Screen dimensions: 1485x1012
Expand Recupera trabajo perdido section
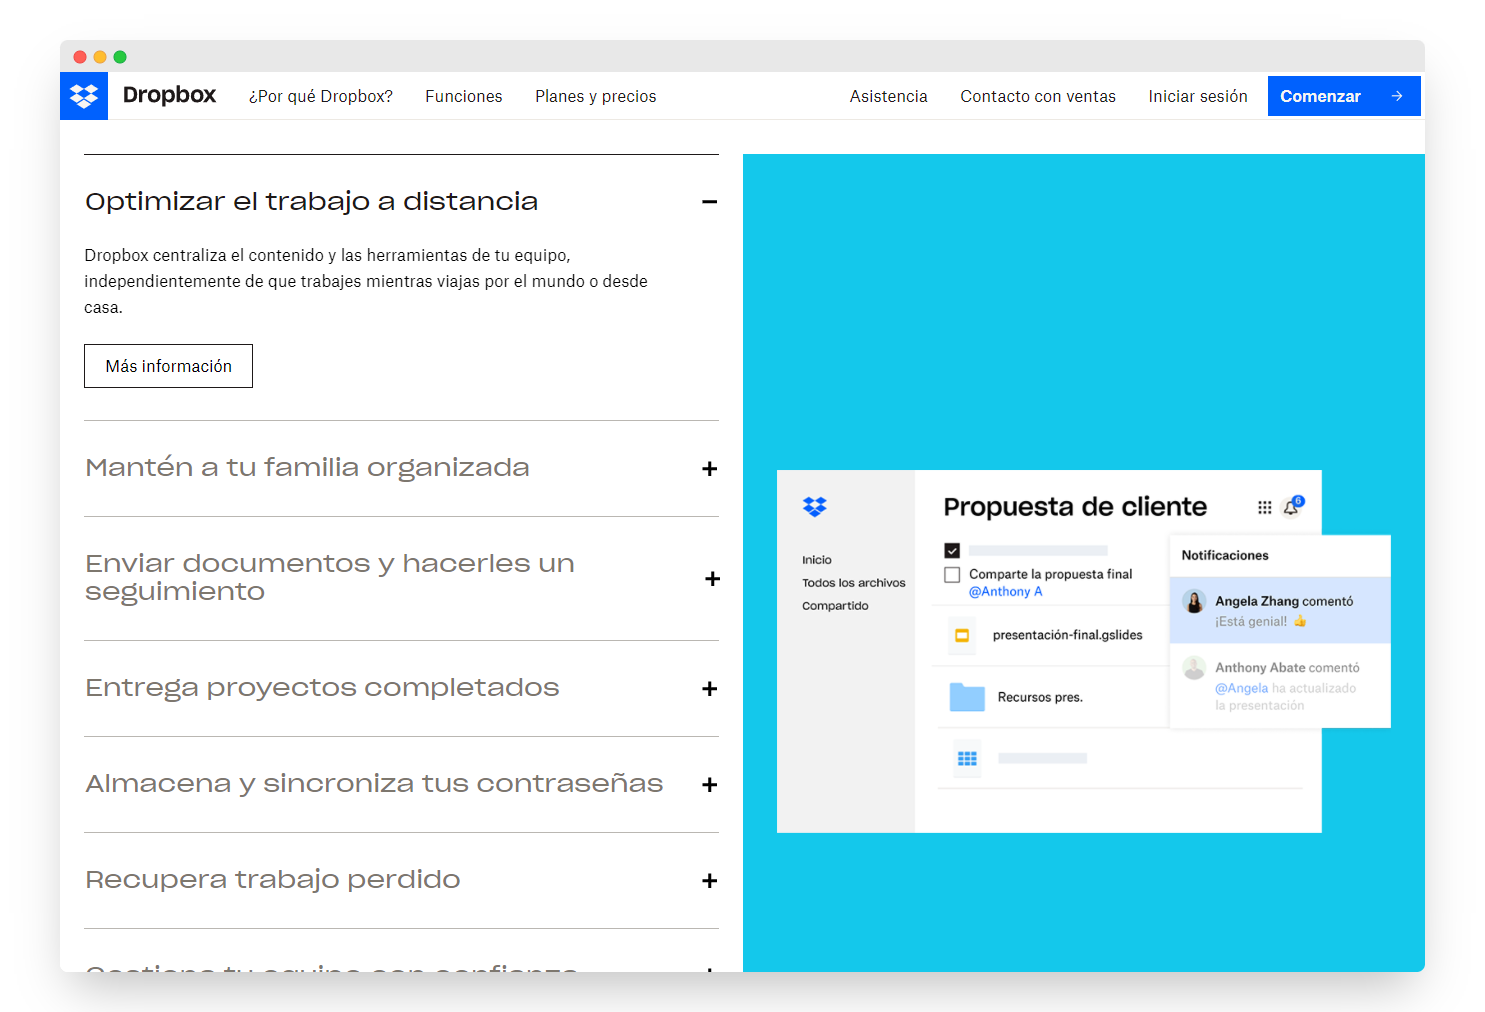710,881
